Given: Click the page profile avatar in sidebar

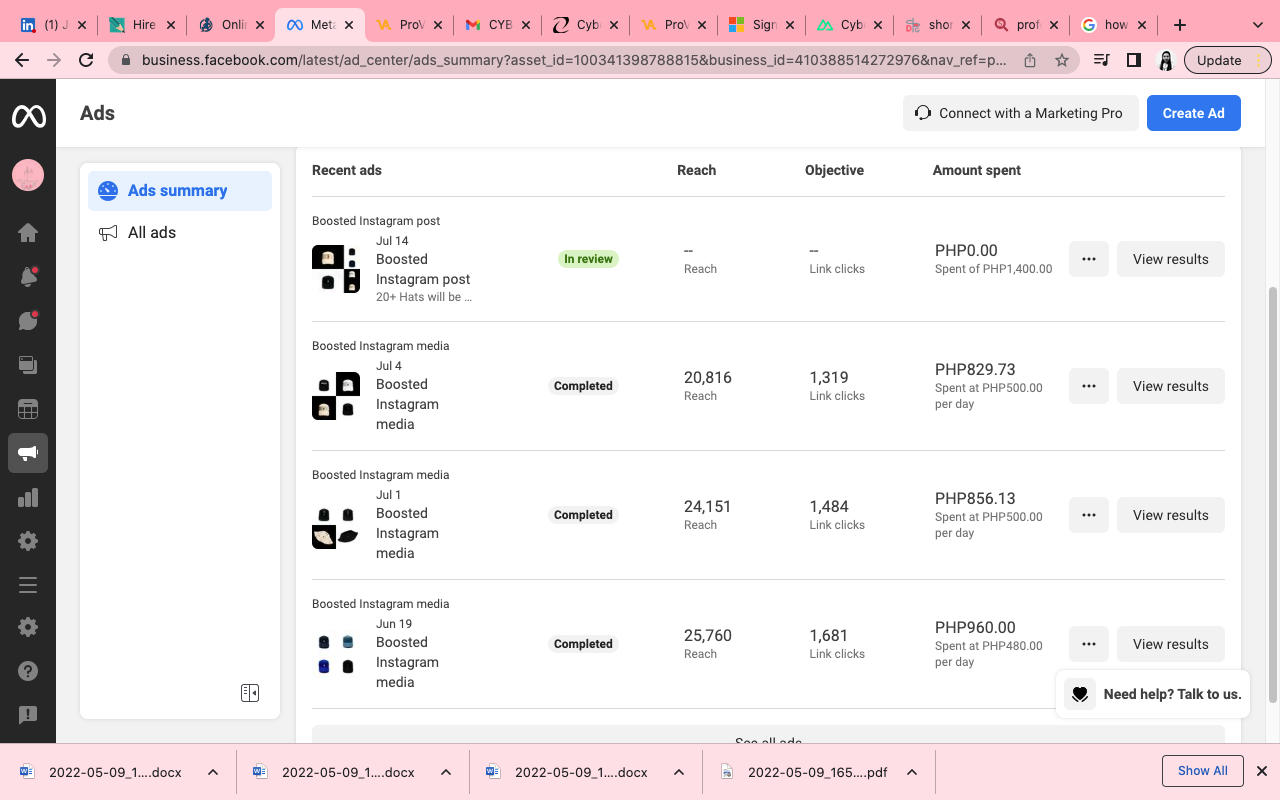Looking at the screenshot, I should point(28,176).
